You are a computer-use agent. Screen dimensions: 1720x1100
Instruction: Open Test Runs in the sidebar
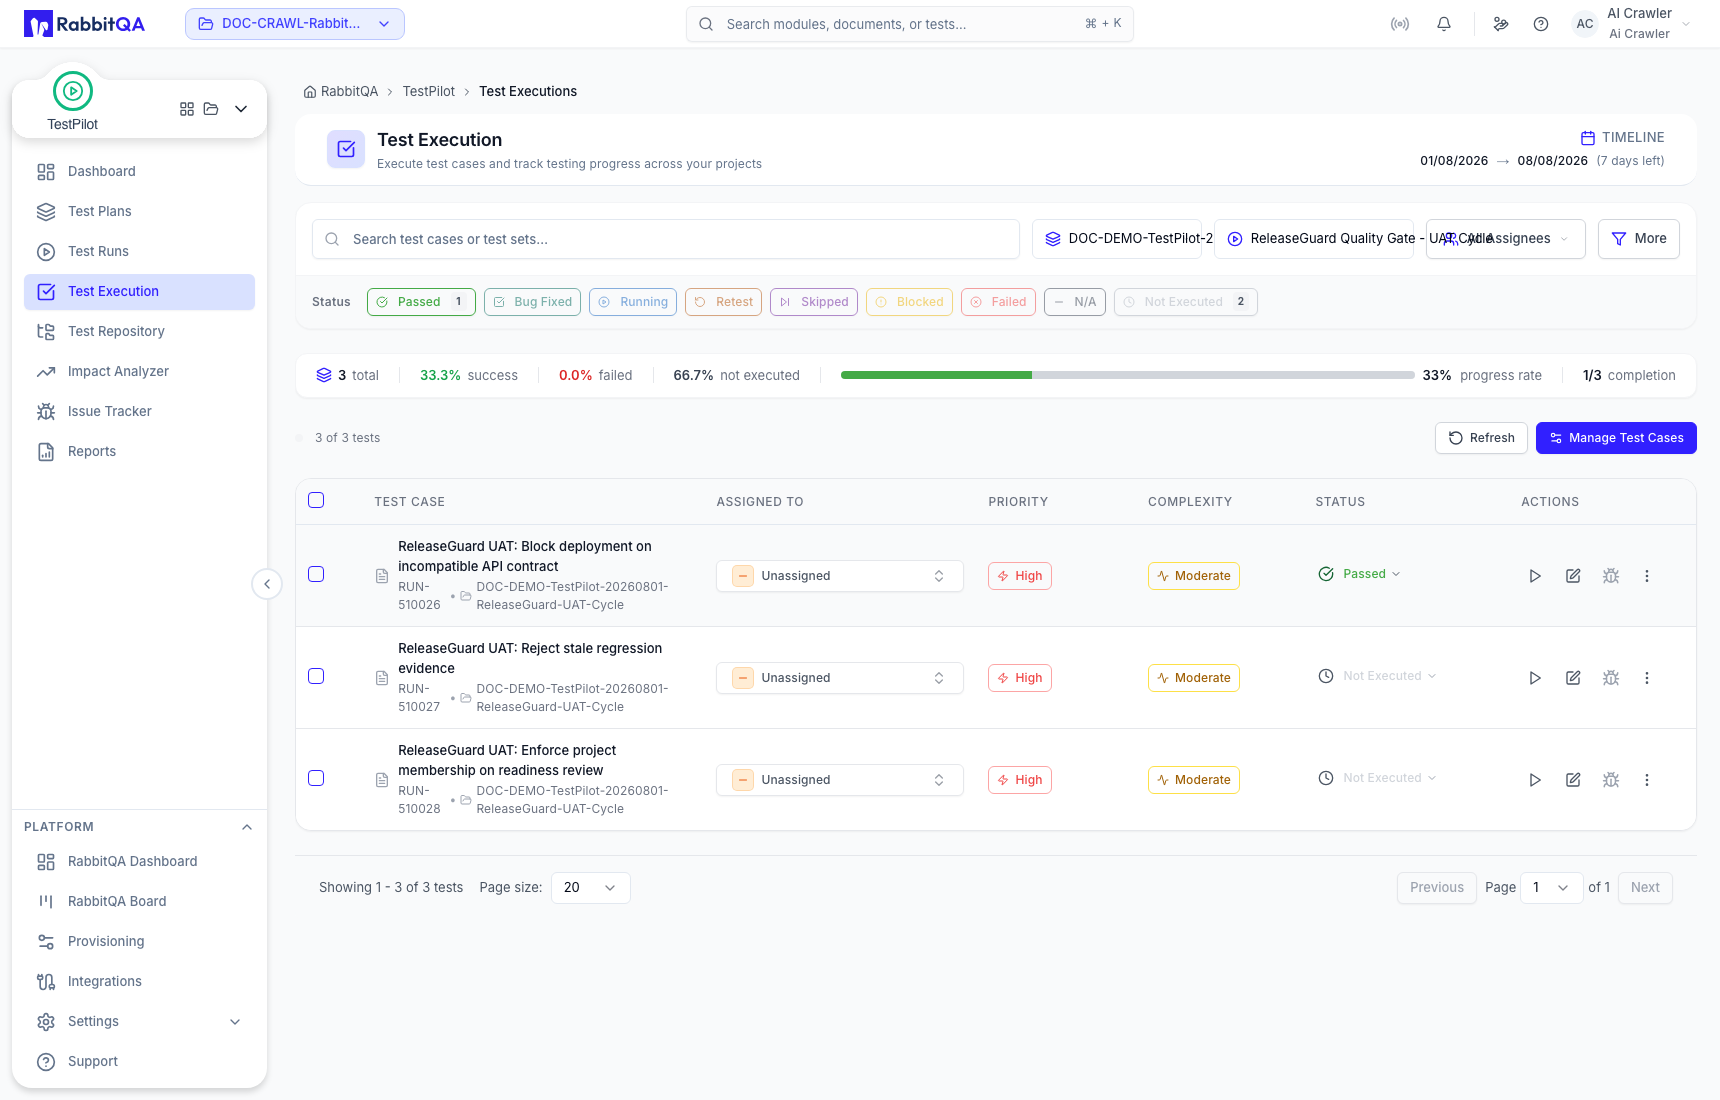(x=140, y=252)
